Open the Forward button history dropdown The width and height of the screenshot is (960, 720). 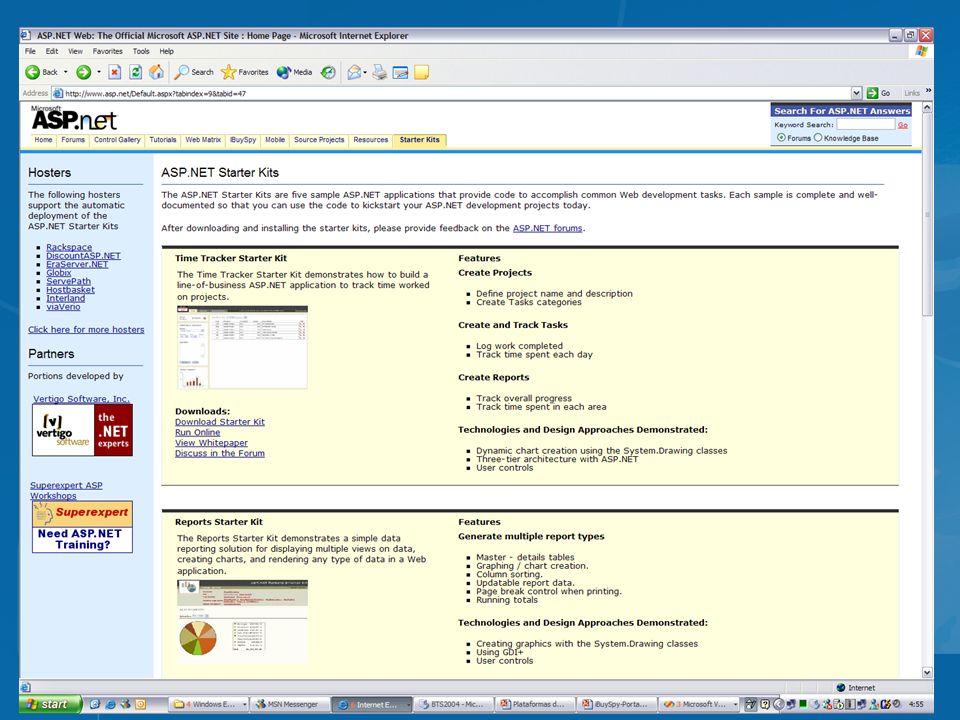tap(99, 72)
